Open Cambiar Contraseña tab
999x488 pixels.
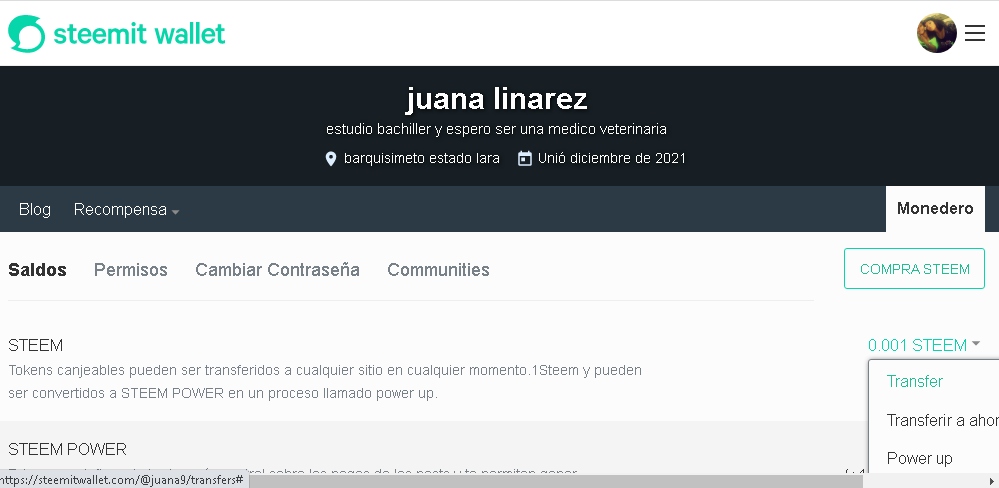tap(277, 270)
